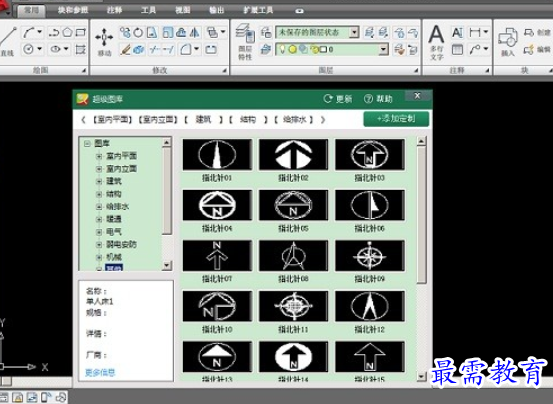
Task: Open the current layer 0 dropdown
Action: [384, 49]
